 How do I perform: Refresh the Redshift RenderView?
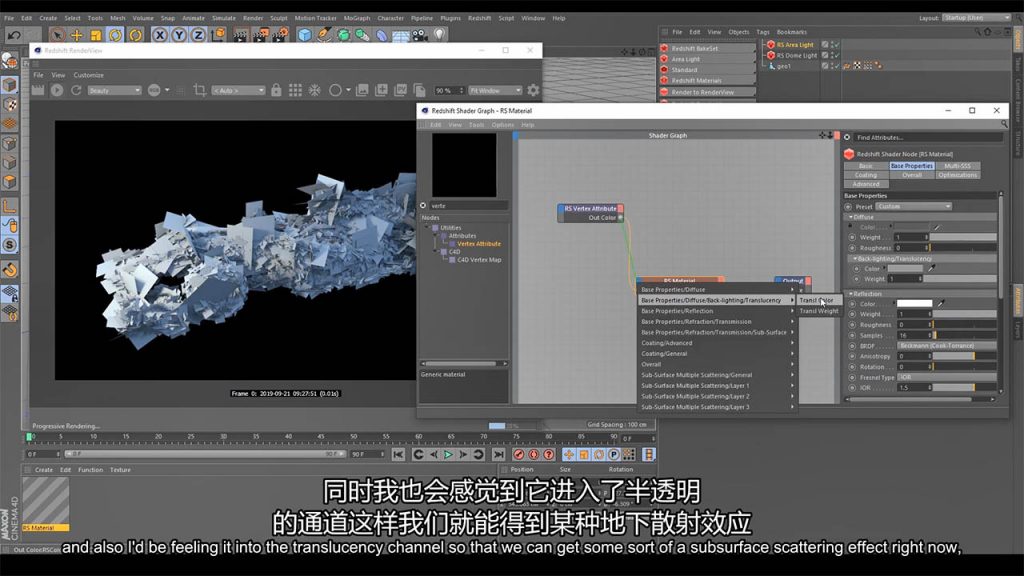pos(76,90)
